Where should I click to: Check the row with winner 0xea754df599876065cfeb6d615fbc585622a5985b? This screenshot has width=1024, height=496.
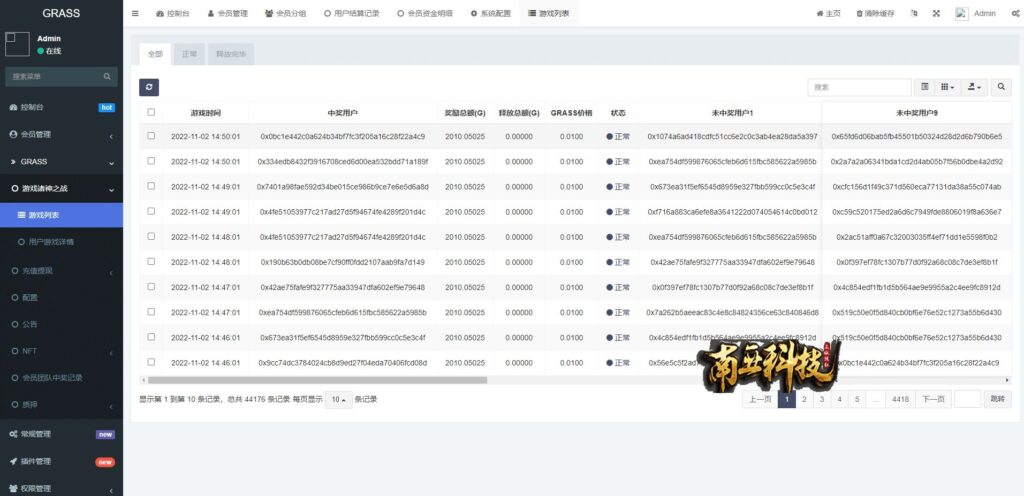tap(152, 312)
